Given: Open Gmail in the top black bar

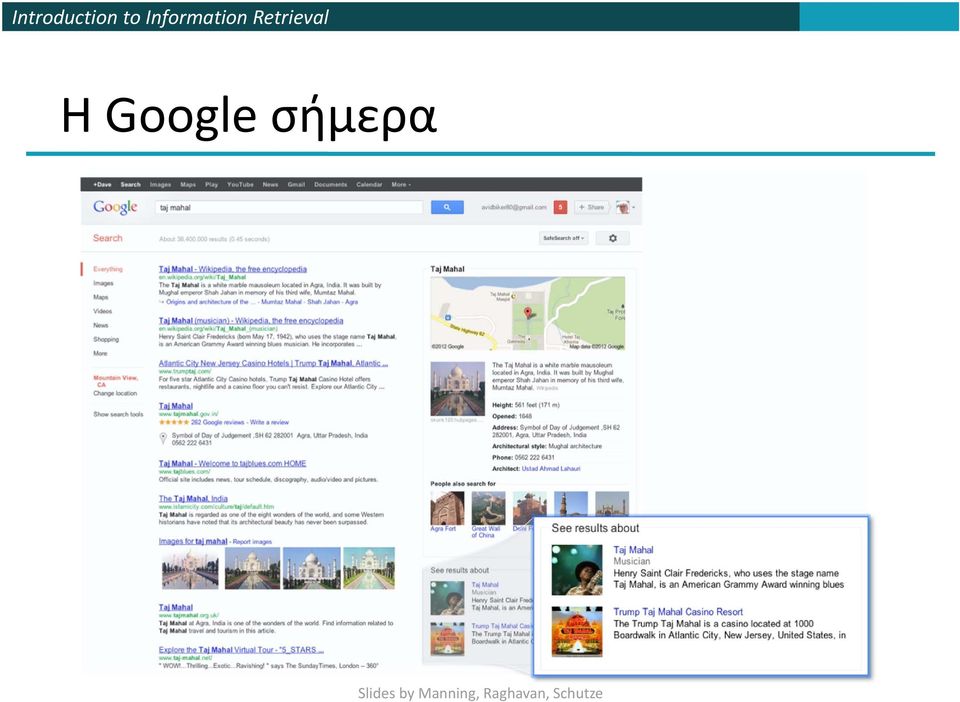Looking at the screenshot, I should (296, 184).
